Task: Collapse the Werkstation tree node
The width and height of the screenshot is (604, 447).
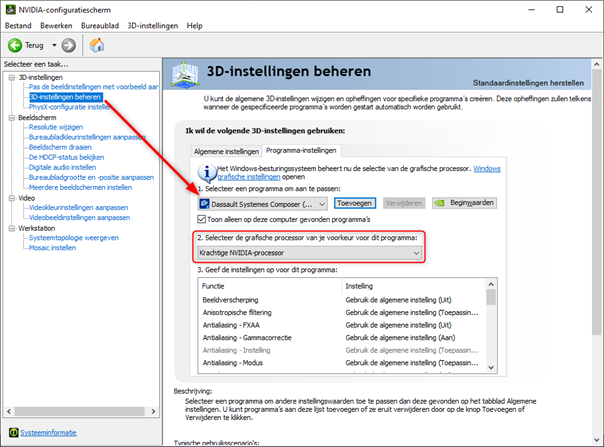Action: (12, 228)
